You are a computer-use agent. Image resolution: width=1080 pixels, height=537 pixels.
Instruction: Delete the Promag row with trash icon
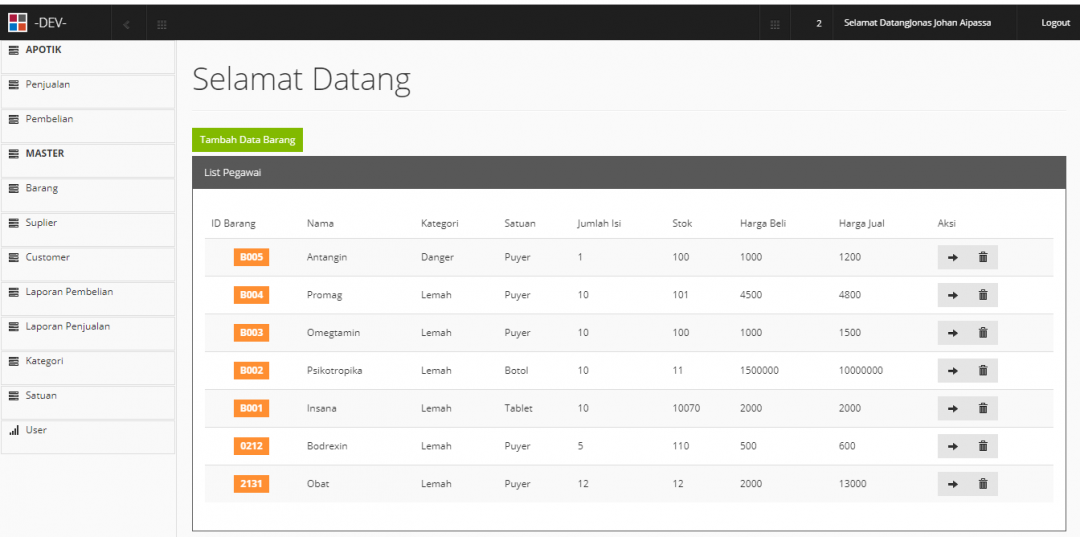coord(983,295)
